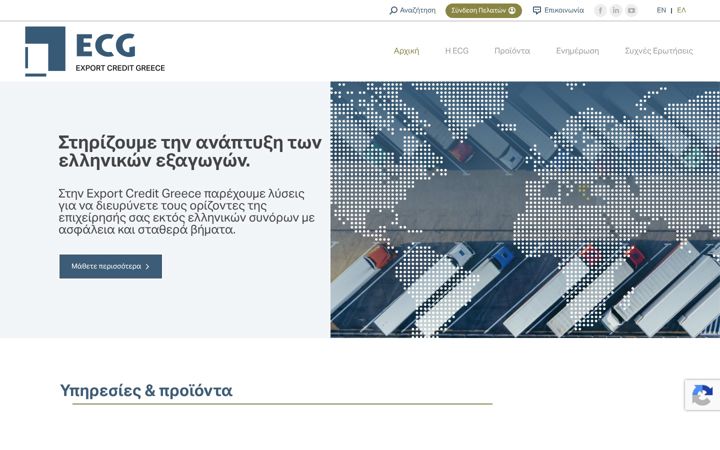Open the Συχνές Ερωτήσεις menu item

click(659, 51)
